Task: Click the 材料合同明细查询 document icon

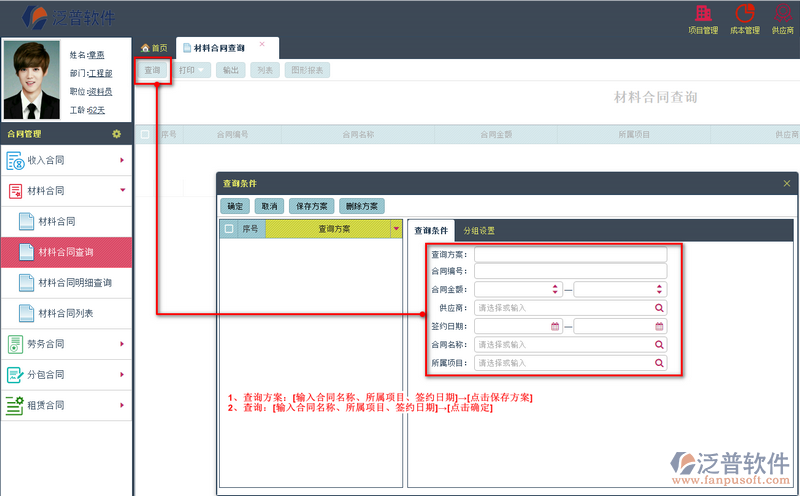Action: 27,283
